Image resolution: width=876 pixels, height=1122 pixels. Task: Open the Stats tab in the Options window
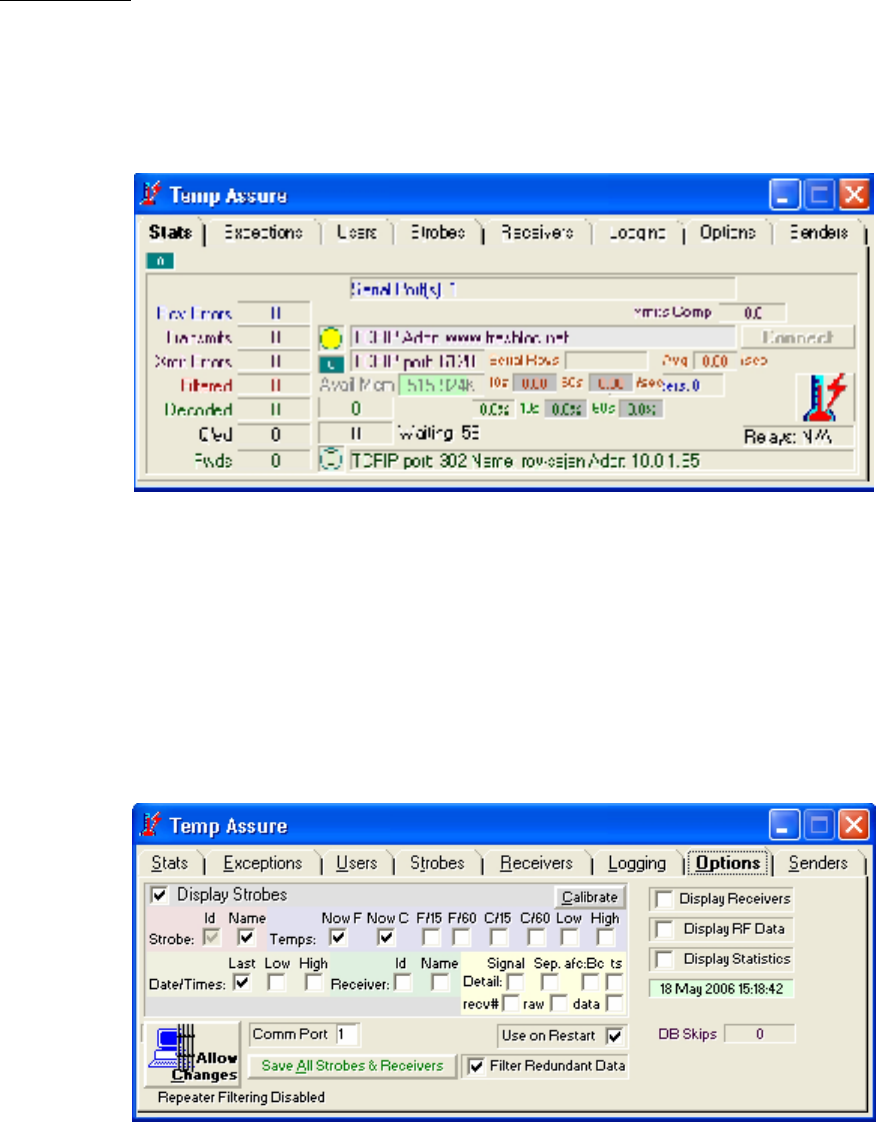(x=170, y=862)
